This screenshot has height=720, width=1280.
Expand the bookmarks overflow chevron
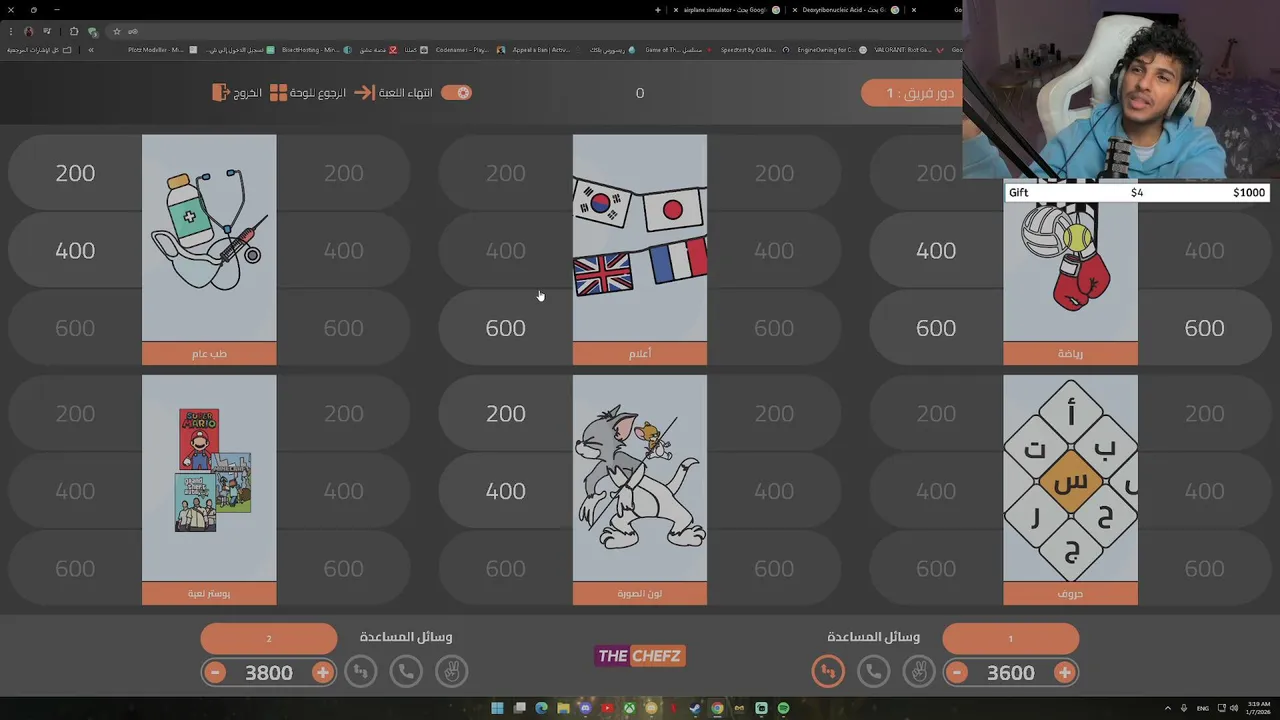(x=90, y=49)
